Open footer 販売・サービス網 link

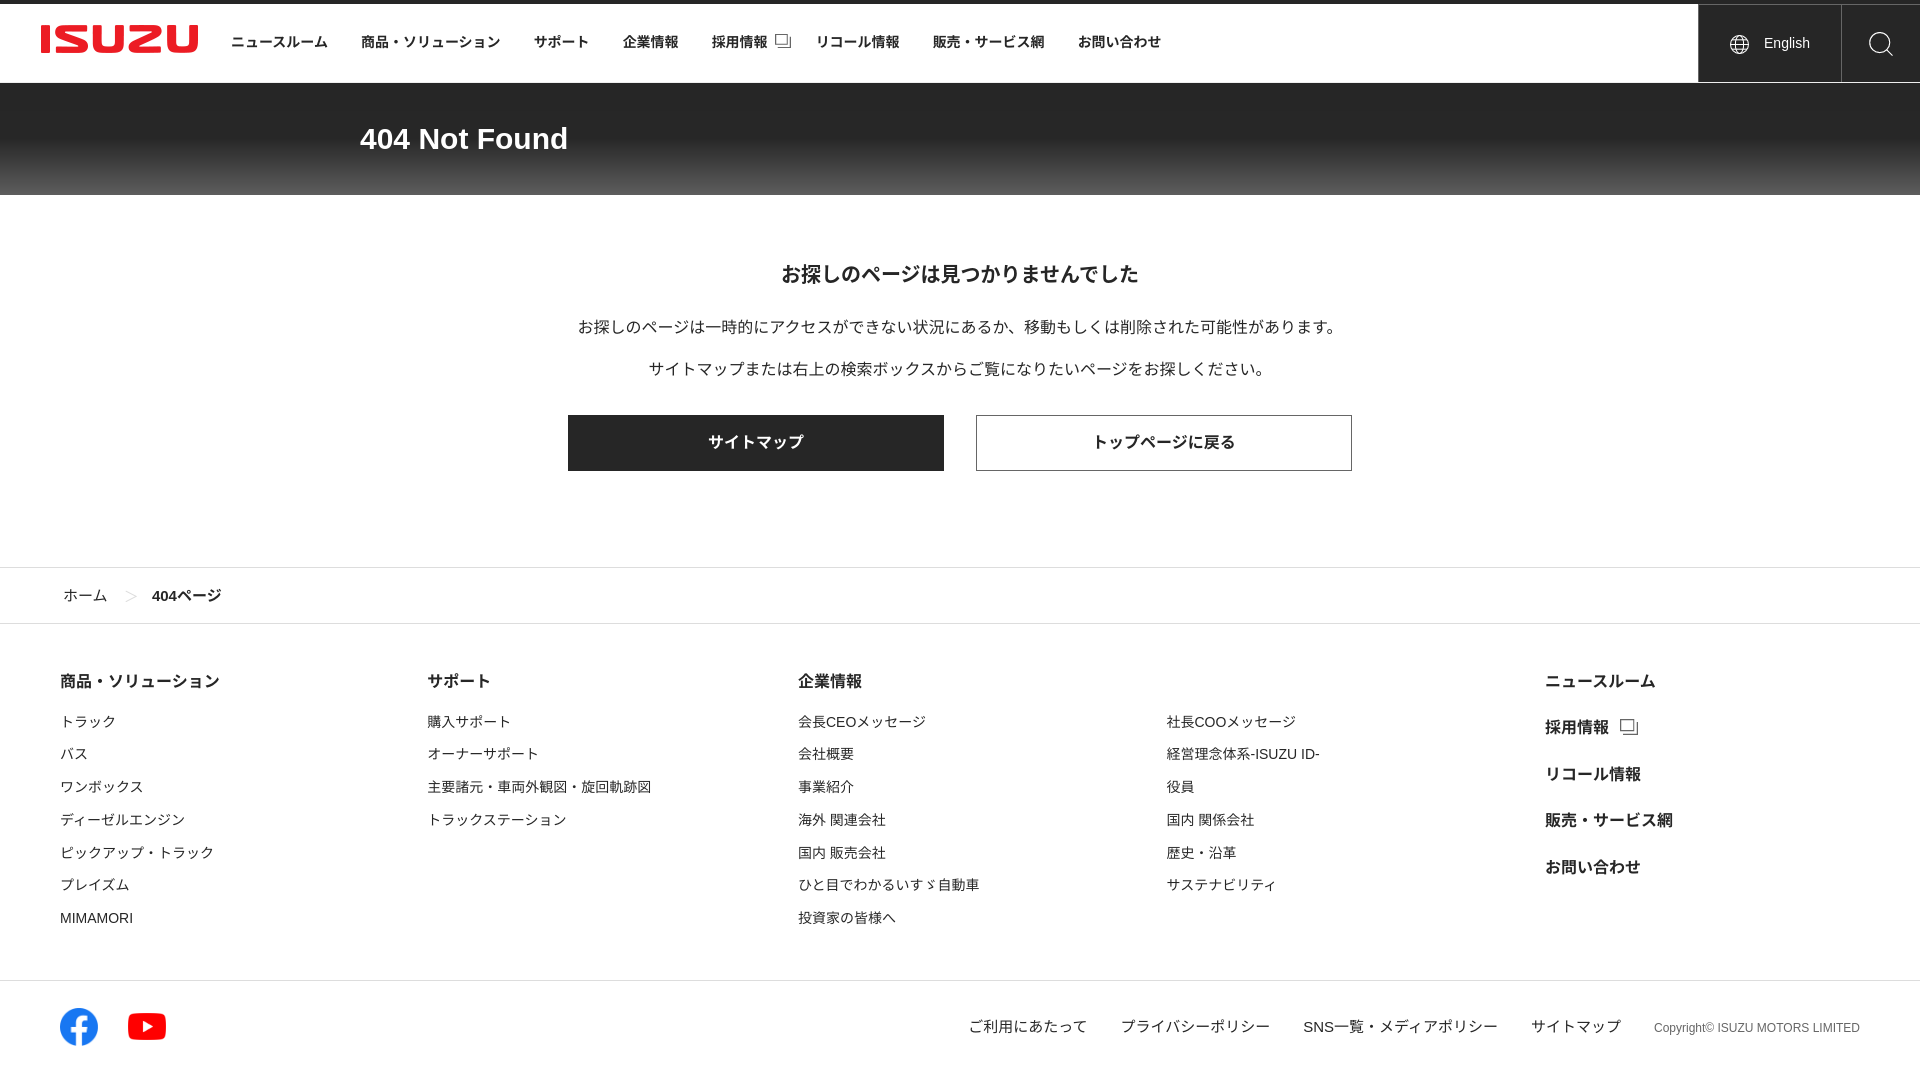(x=1609, y=820)
